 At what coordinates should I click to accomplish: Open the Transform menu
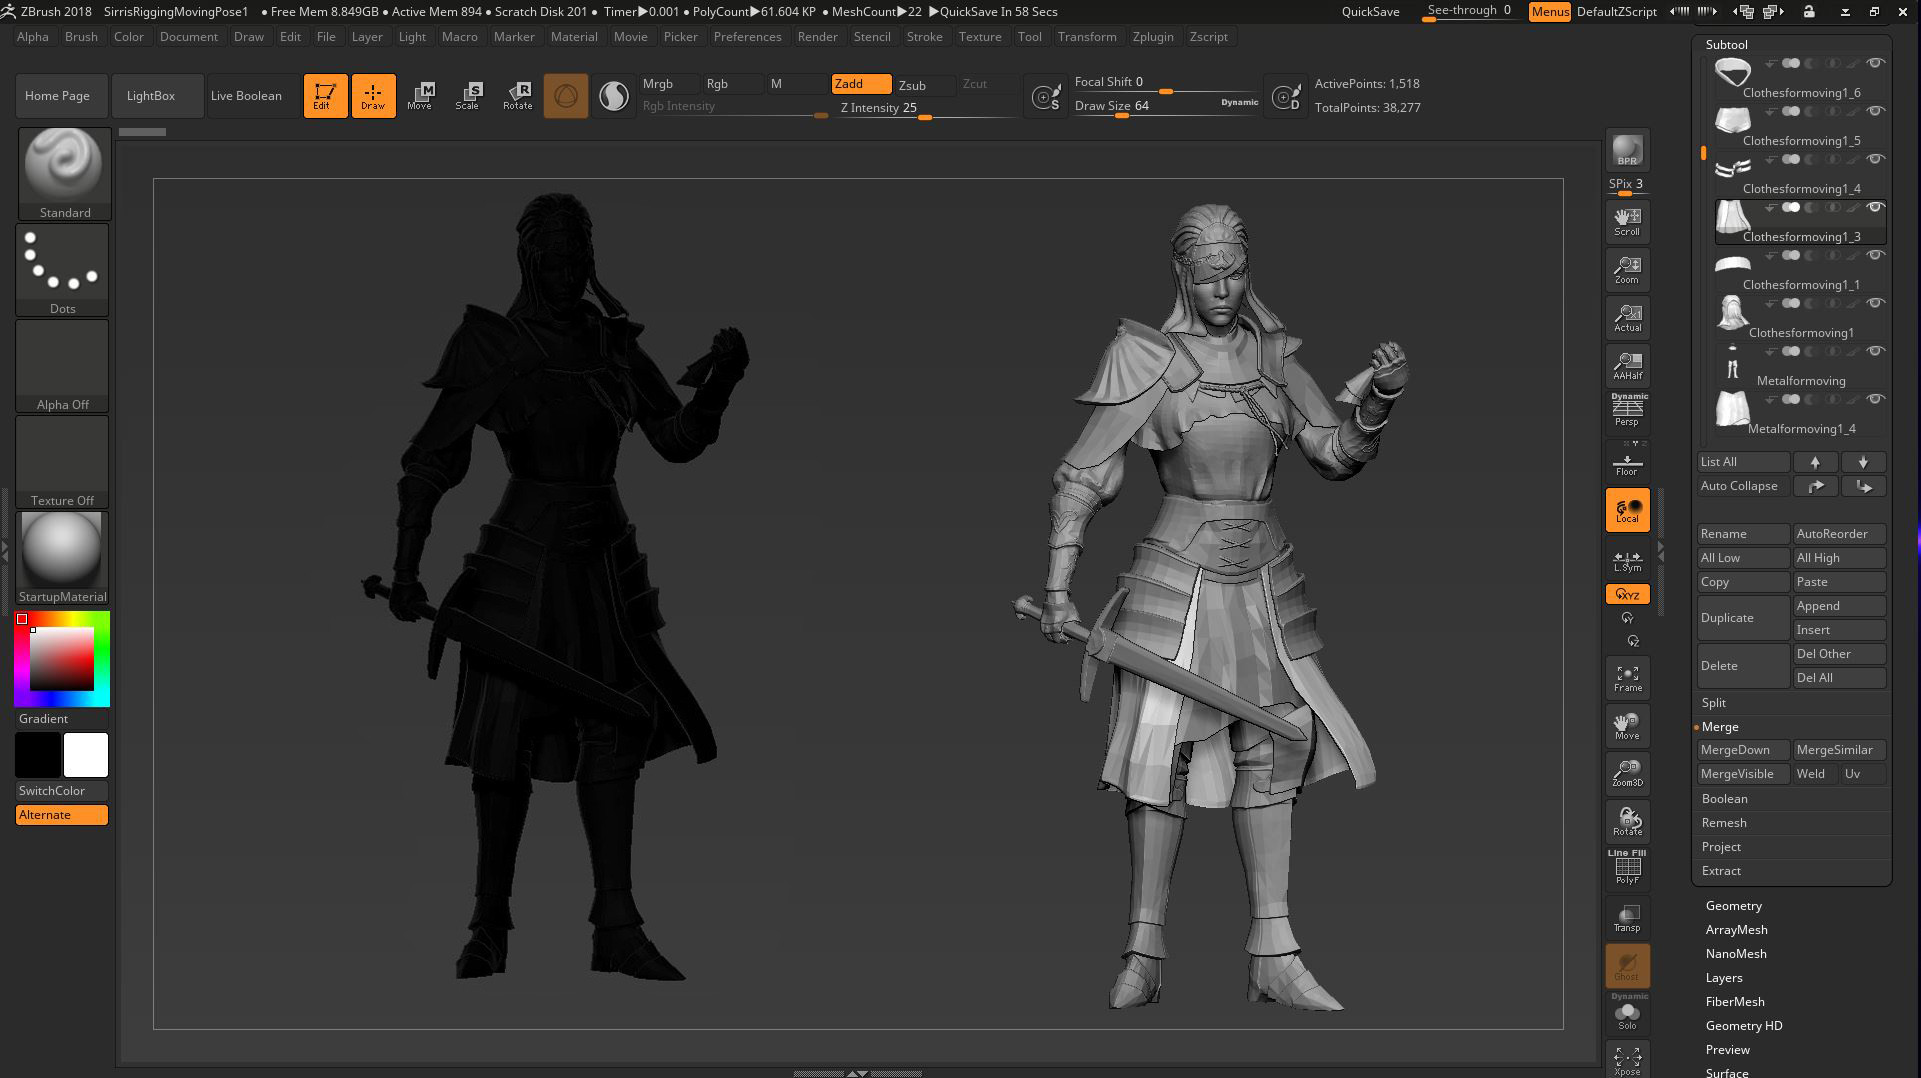(x=1087, y=37)
